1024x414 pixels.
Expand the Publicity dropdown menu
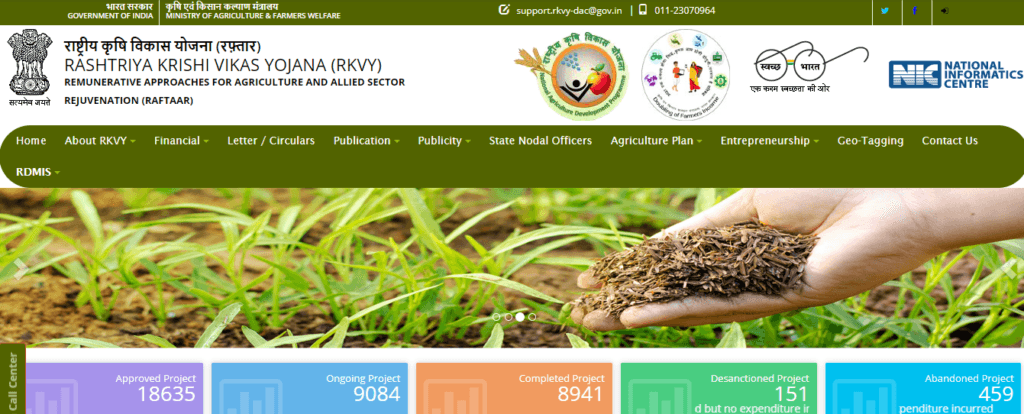tap(444, 140)
